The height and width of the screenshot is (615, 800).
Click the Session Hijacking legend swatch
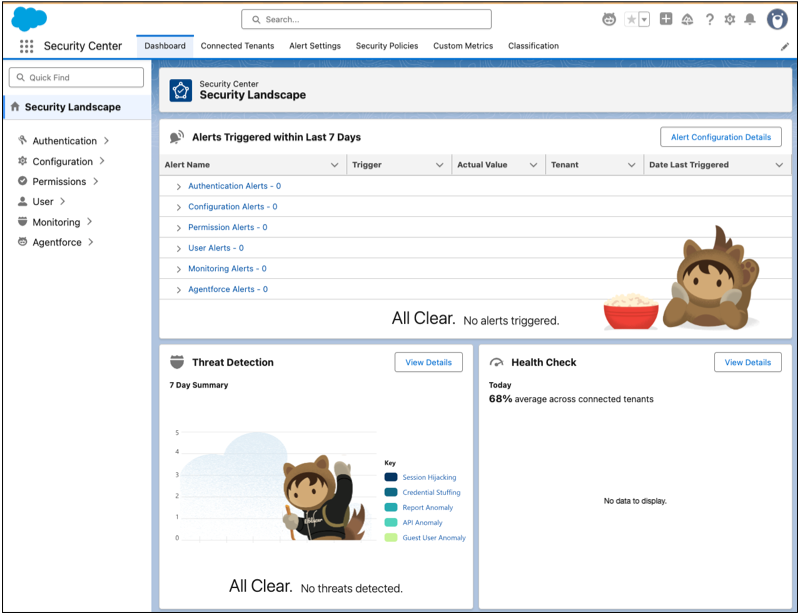[390, 477]
